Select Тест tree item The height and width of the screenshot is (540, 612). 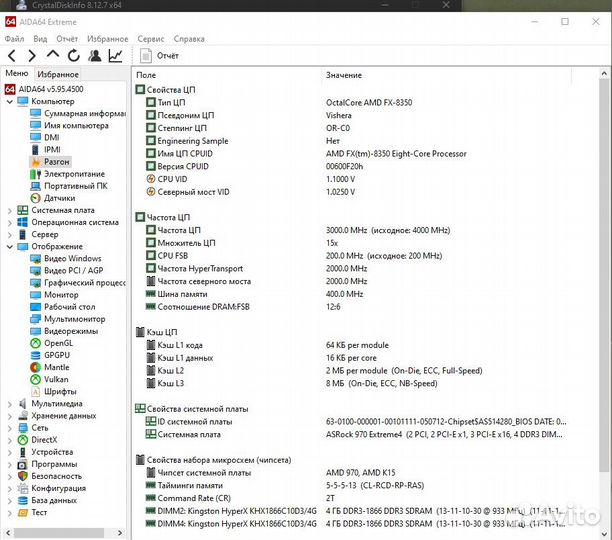click(32, 512)
